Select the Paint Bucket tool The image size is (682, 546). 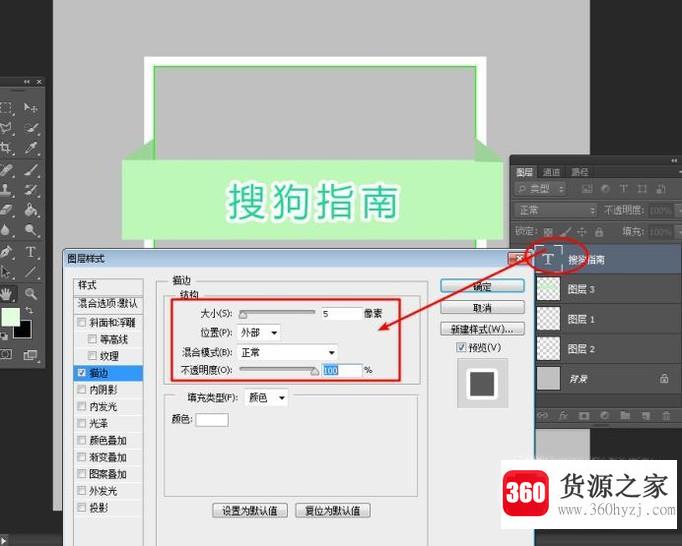pyautogui.click(x=30, y=210)
